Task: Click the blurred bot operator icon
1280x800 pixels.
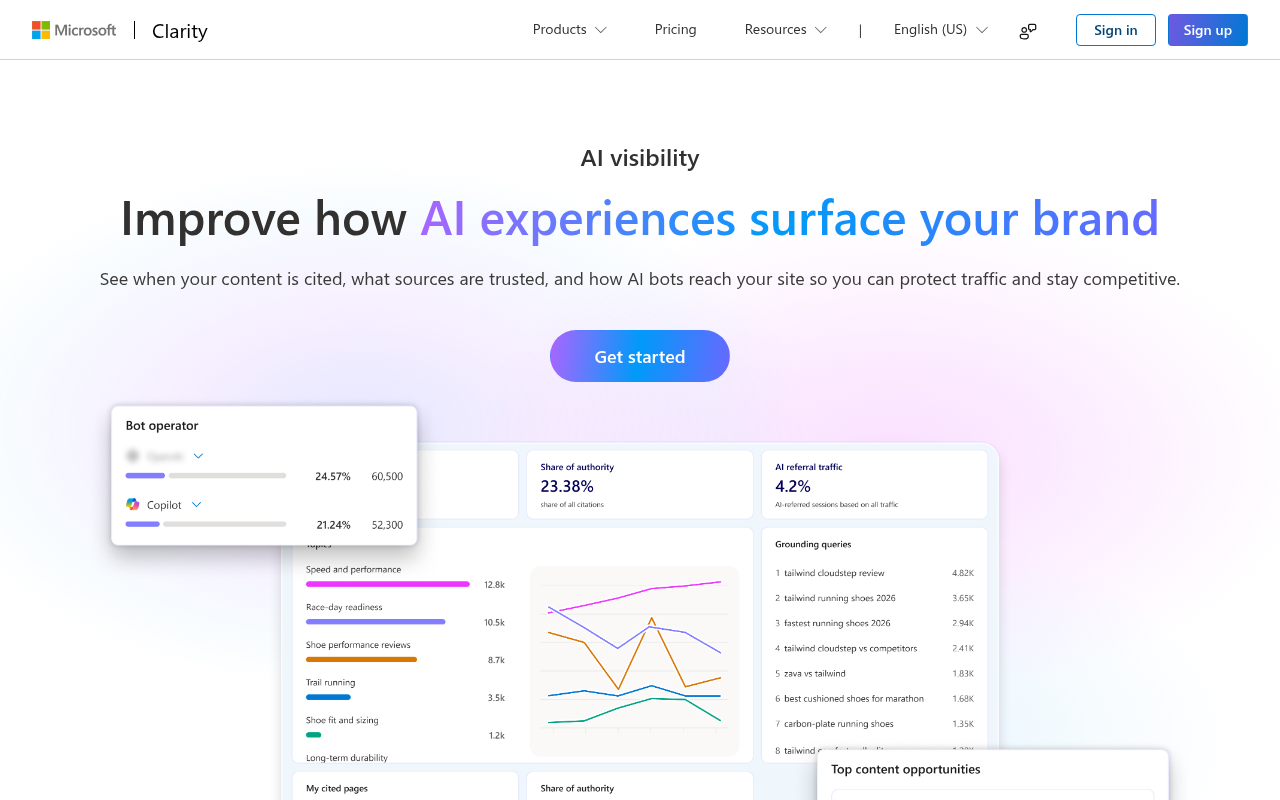Action: tap(133, 456)
